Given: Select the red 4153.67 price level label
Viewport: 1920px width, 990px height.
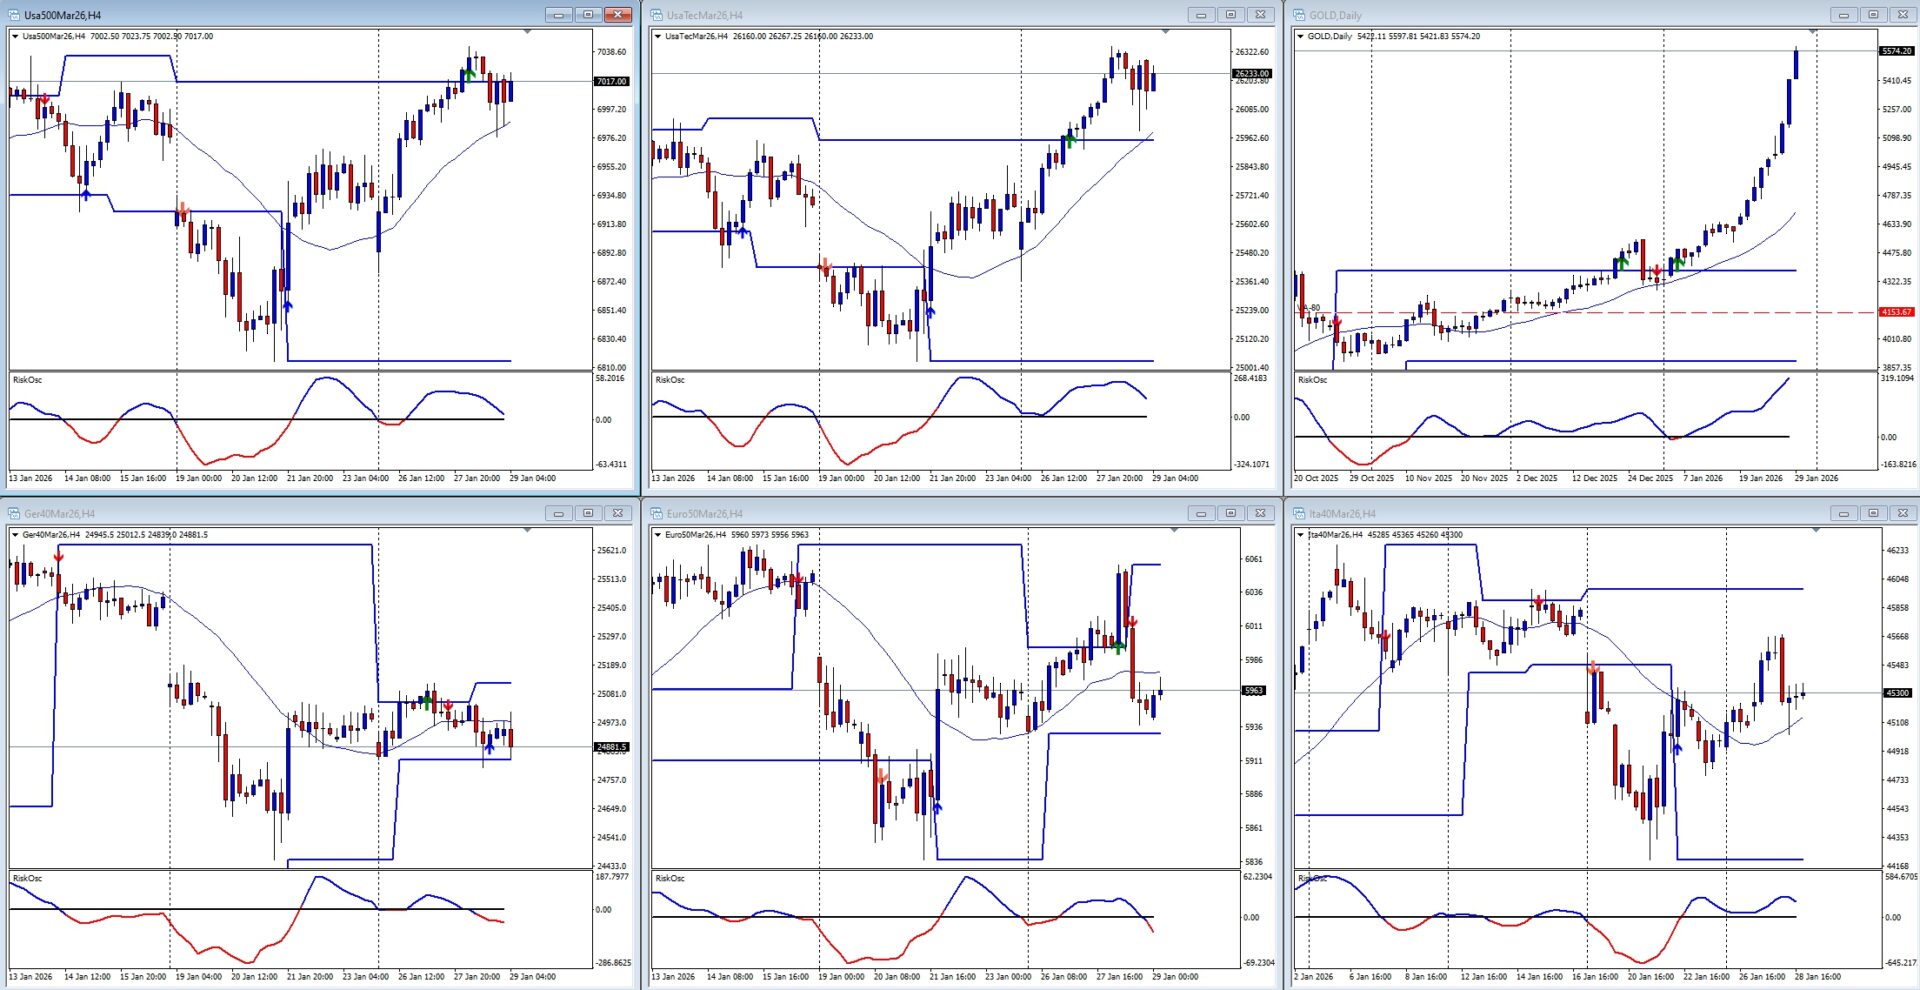Looking at the screenshot, I should [1896, 312].
